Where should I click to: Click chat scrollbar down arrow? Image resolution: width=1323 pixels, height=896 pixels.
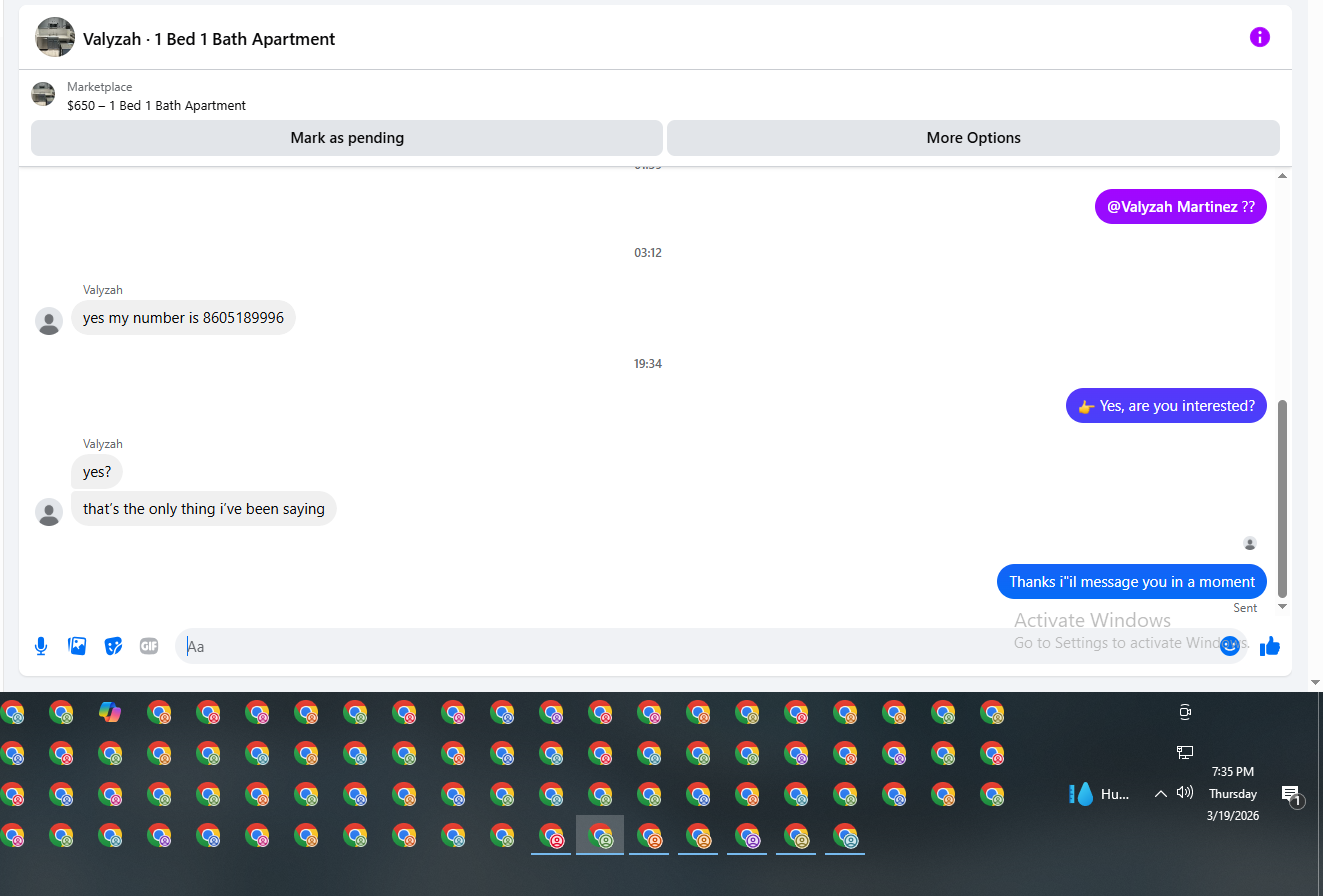point(1283,606)
